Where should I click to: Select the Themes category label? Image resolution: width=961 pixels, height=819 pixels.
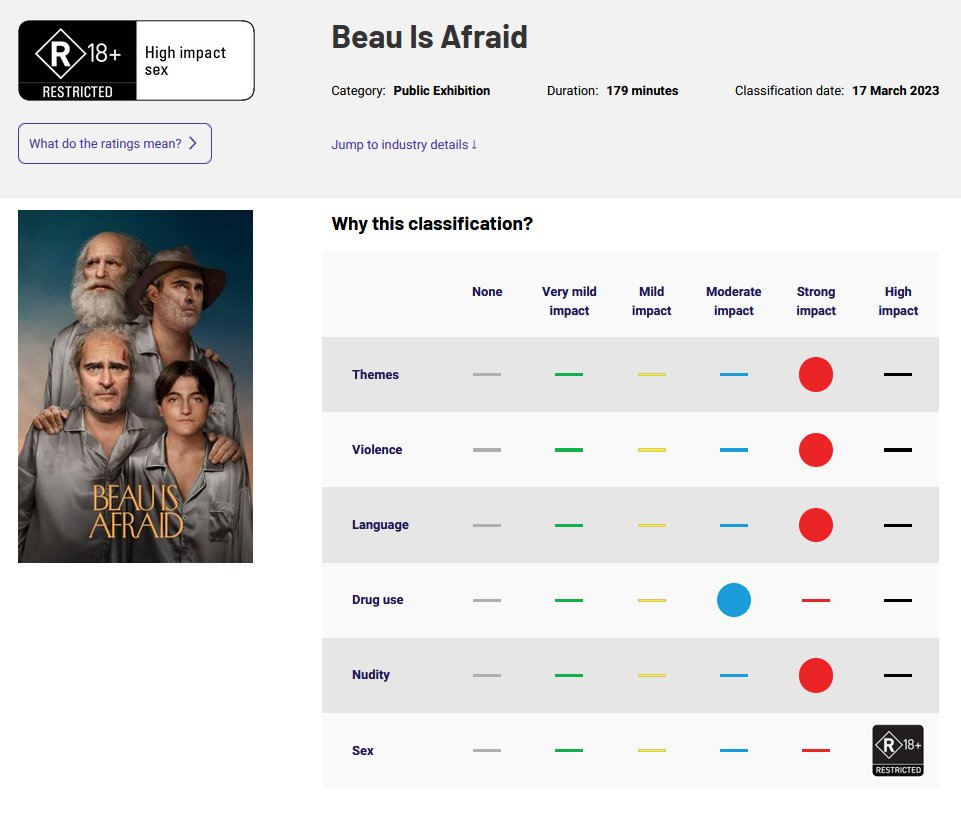click(375, 374)
